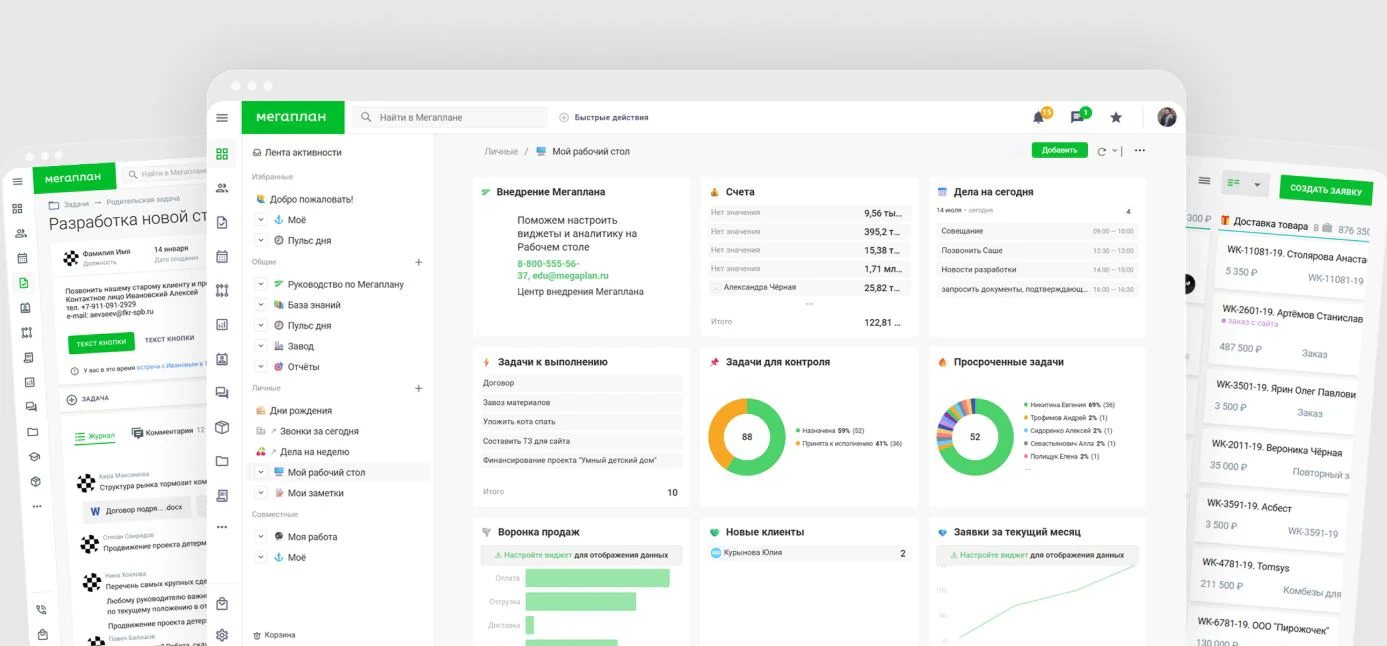Click green ТЕКСТ КНОПКИ in left window
Screen dimensions: 1387x646
tap(101, 343)
